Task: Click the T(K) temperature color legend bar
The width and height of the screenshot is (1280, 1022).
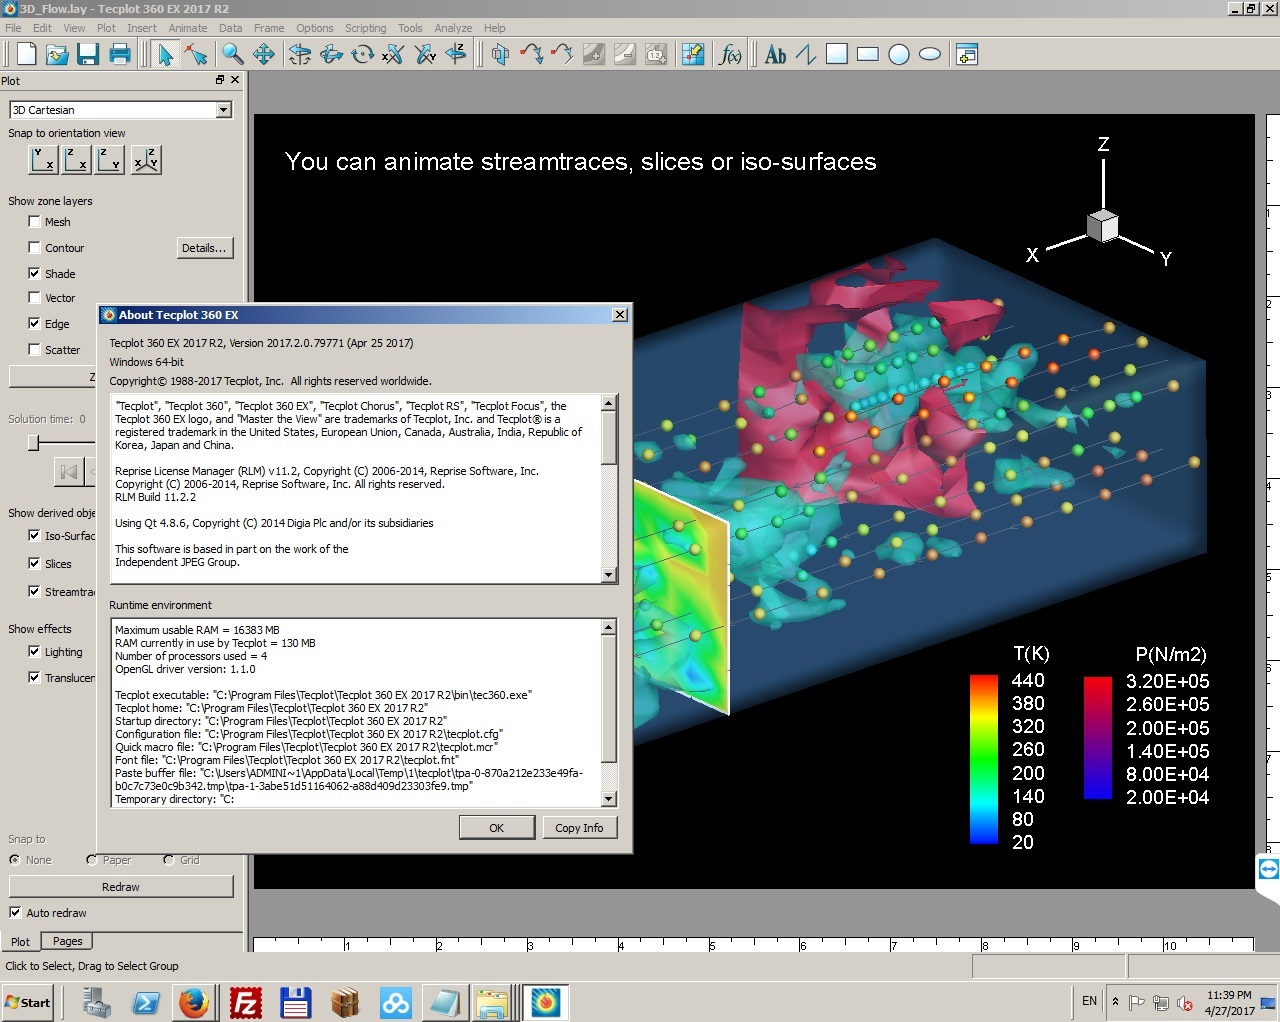Action: tap(984, 759)
